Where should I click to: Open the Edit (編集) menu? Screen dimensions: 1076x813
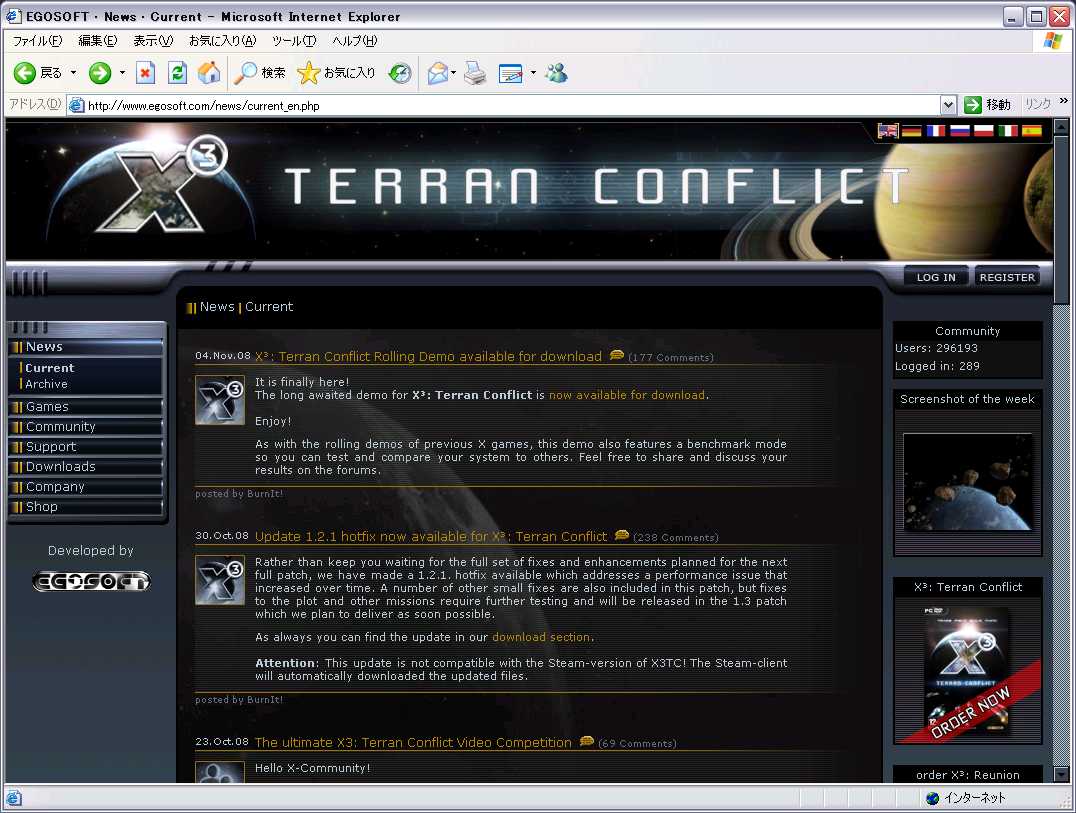pyautogui.click(x=97, y=40)
